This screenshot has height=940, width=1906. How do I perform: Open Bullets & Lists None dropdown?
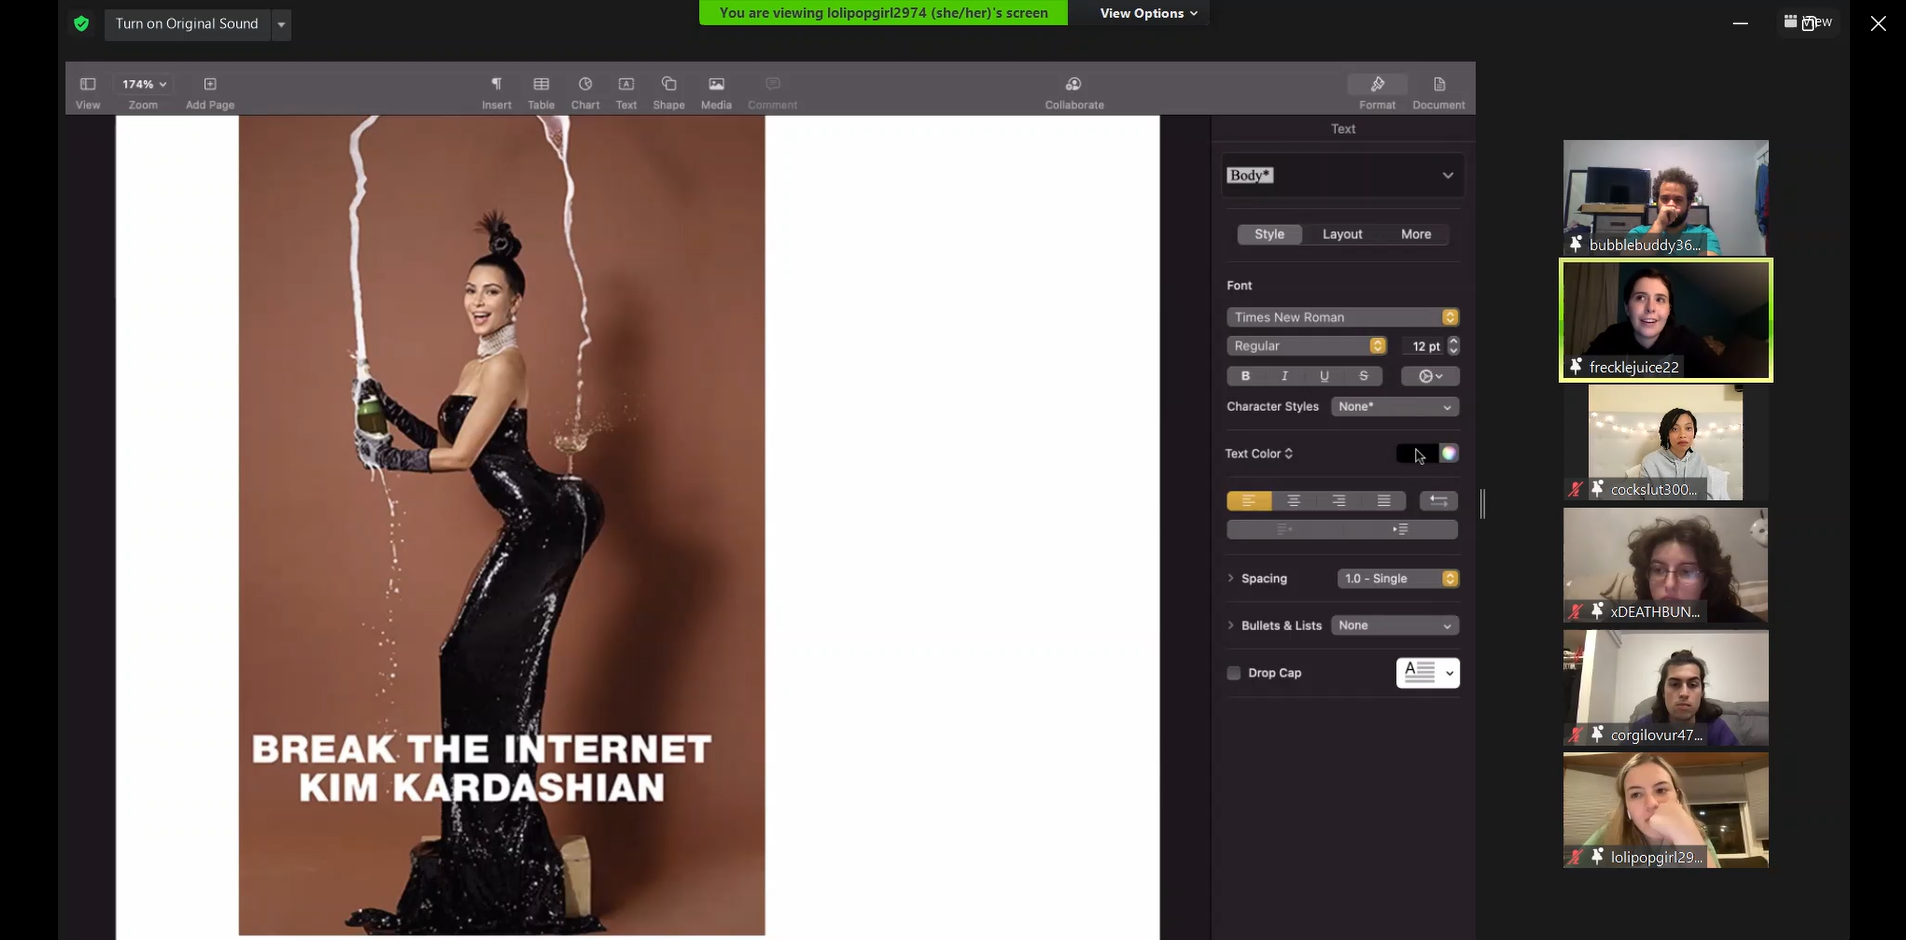click(1395, 626)
